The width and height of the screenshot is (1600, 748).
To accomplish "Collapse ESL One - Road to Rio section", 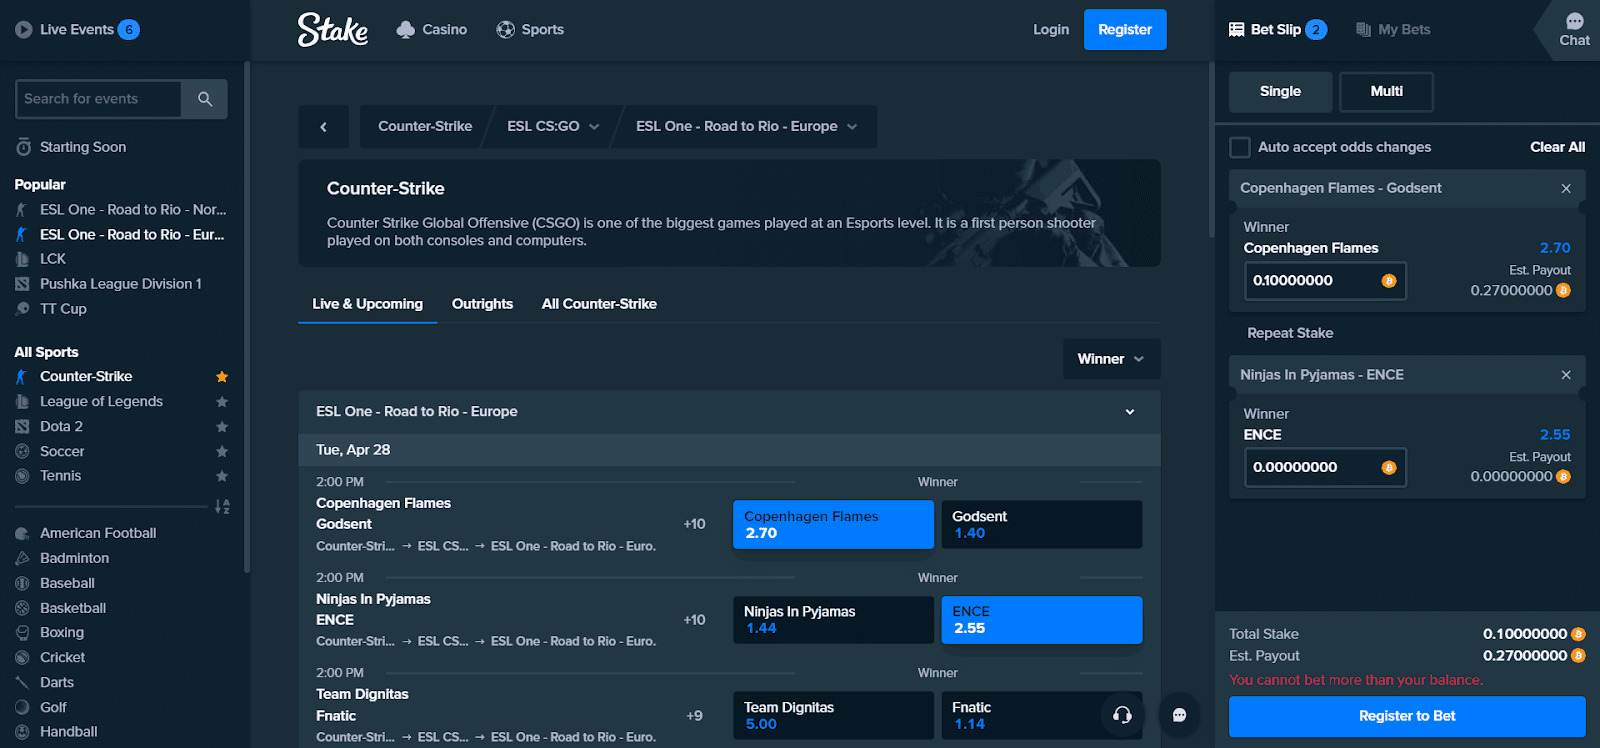I will [x=1130, y=412].
